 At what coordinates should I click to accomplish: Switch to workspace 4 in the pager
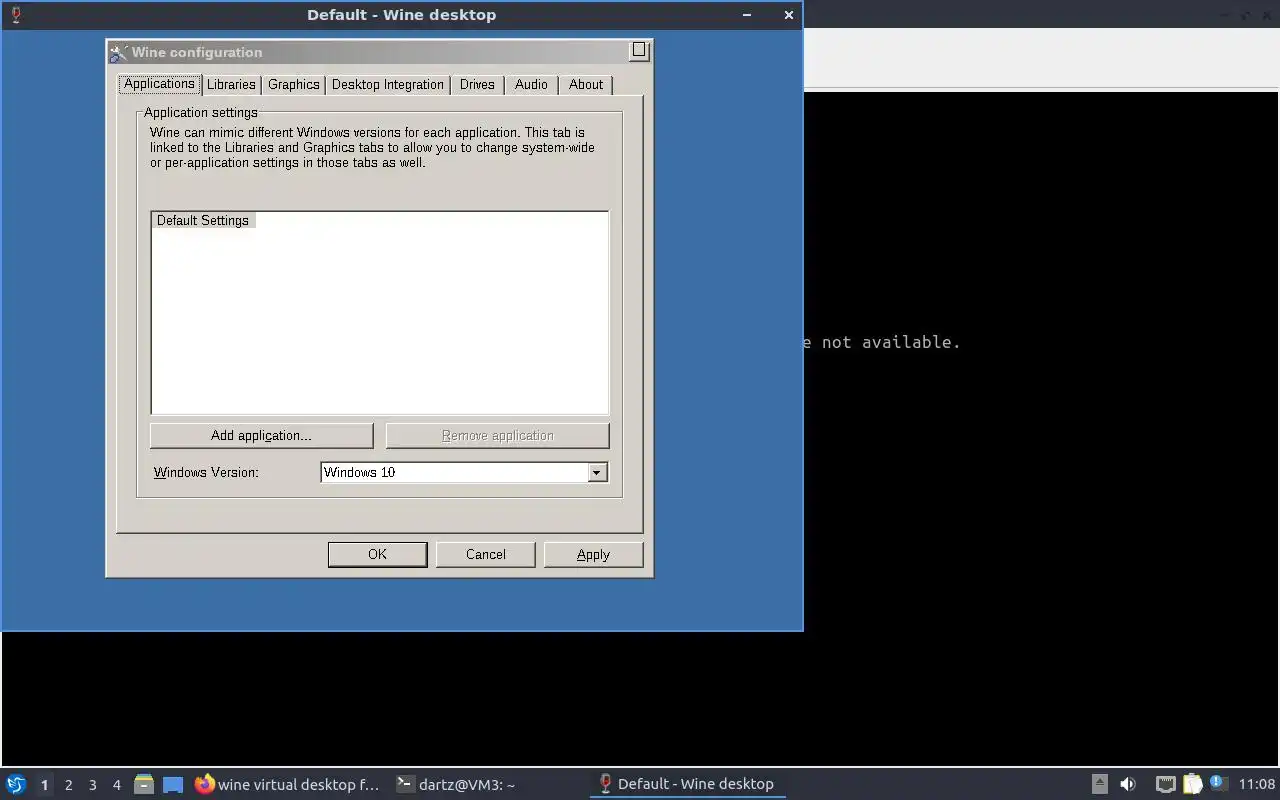[116, 785]
